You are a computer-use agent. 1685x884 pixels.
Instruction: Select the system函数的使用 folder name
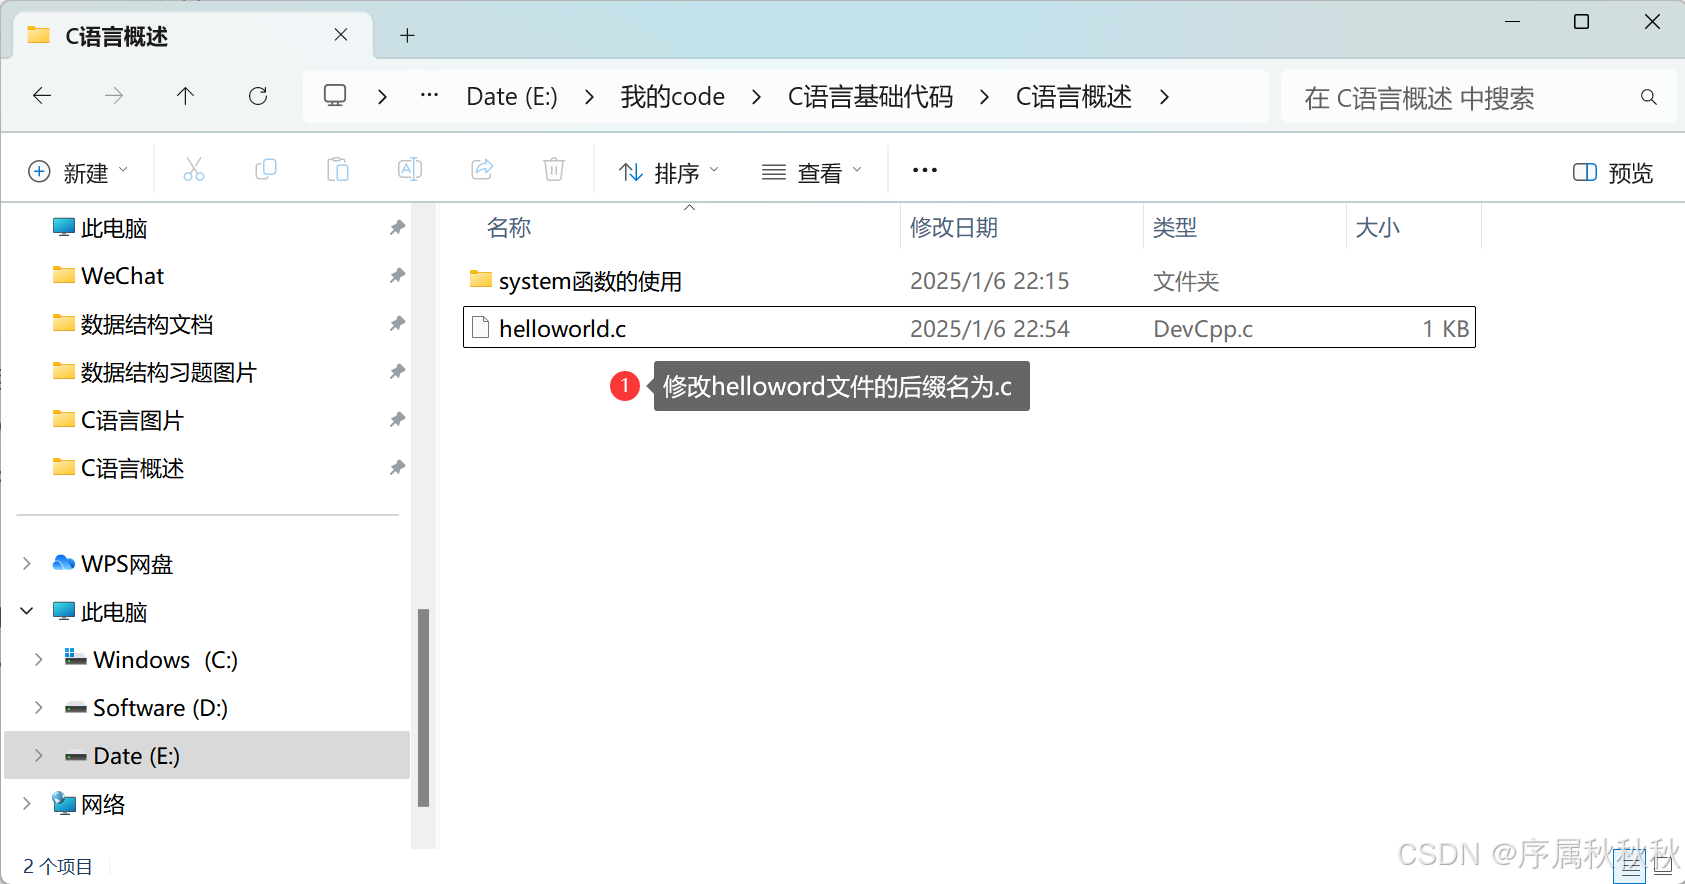(590, 281)
